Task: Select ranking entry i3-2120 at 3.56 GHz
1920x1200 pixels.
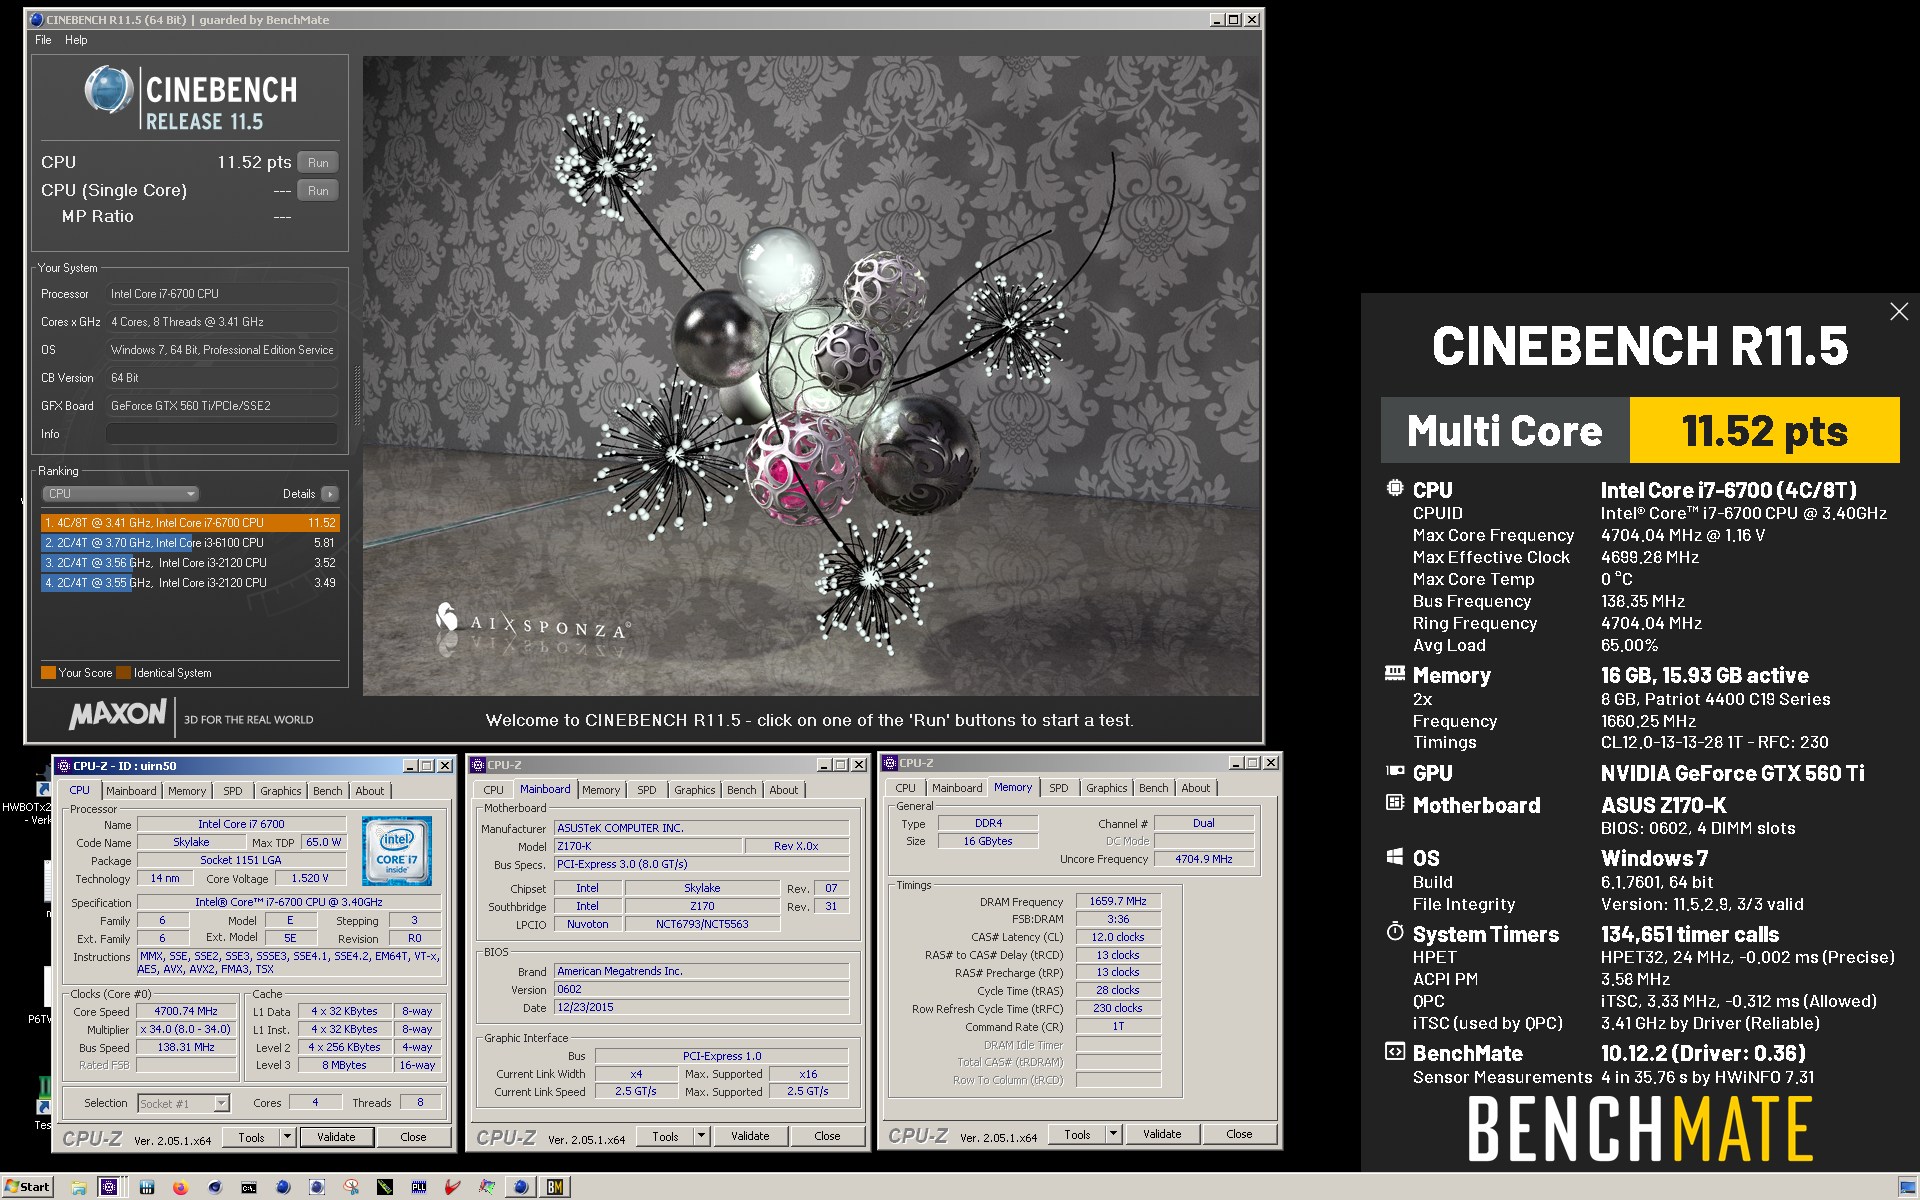Action: coord(190,563)
